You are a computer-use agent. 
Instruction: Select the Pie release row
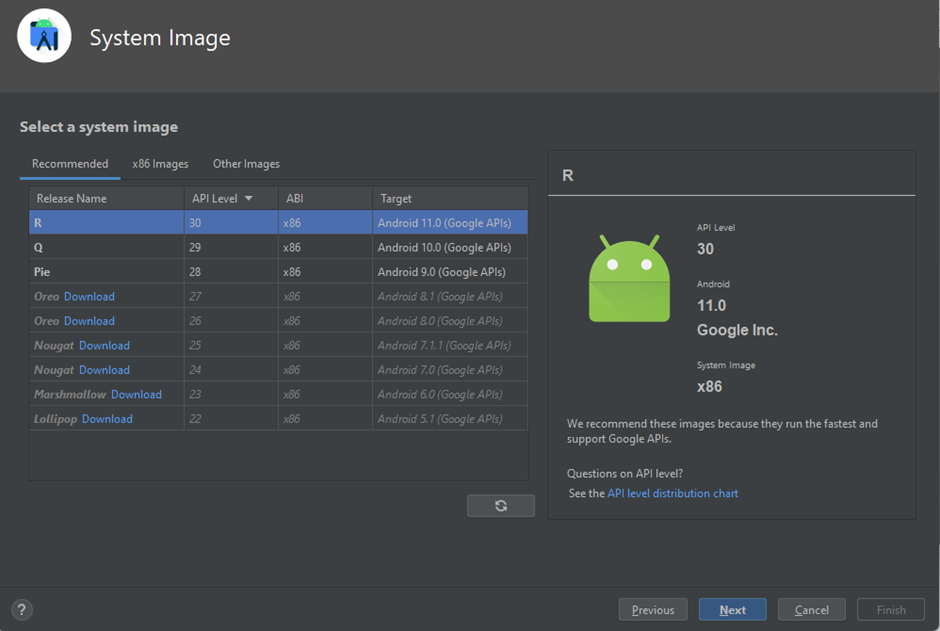278,271
